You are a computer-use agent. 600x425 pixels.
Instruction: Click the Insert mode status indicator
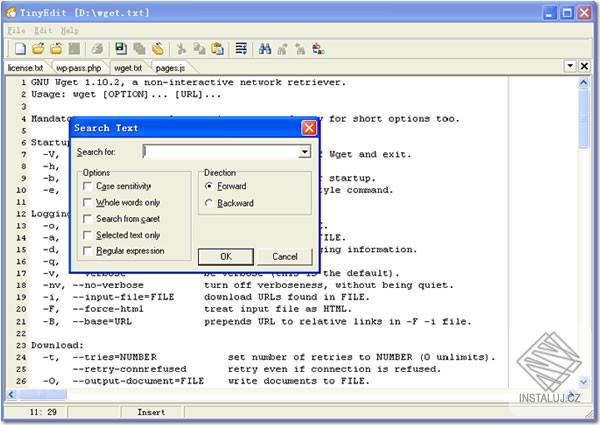pyautogui.click(x=151, y=412)
